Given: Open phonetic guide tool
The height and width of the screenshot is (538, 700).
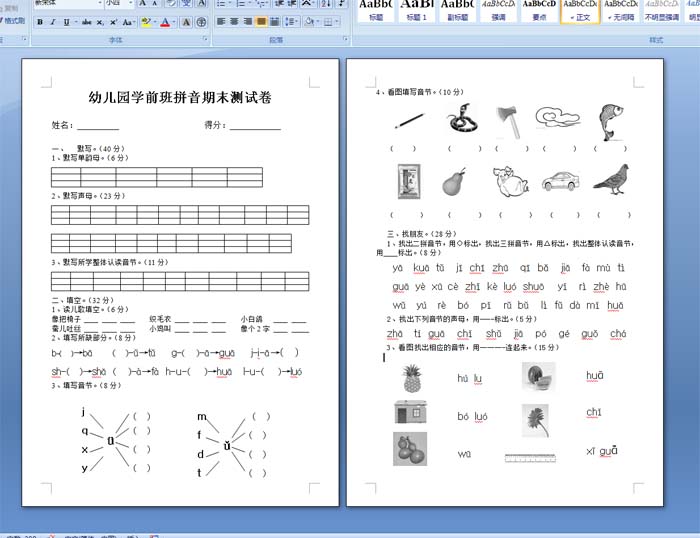Looking at the screenshot, I should [x=186, y=3].
